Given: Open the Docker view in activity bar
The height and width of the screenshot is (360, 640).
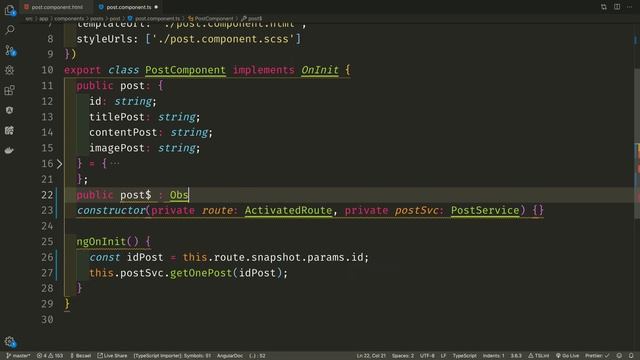Looking at the screenshot, I should [x=10, y=150].
